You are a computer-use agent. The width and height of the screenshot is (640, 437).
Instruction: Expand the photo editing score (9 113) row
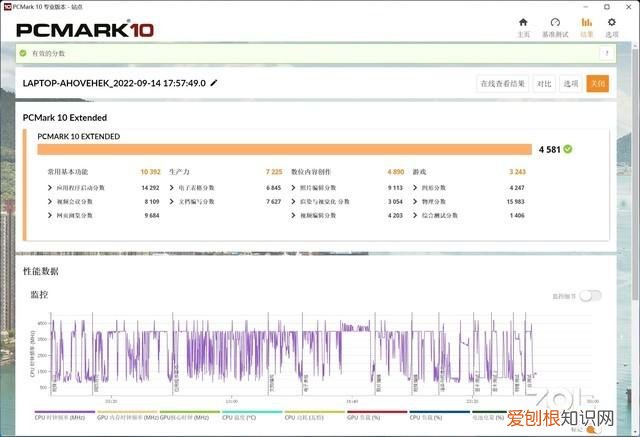point(347,188)
